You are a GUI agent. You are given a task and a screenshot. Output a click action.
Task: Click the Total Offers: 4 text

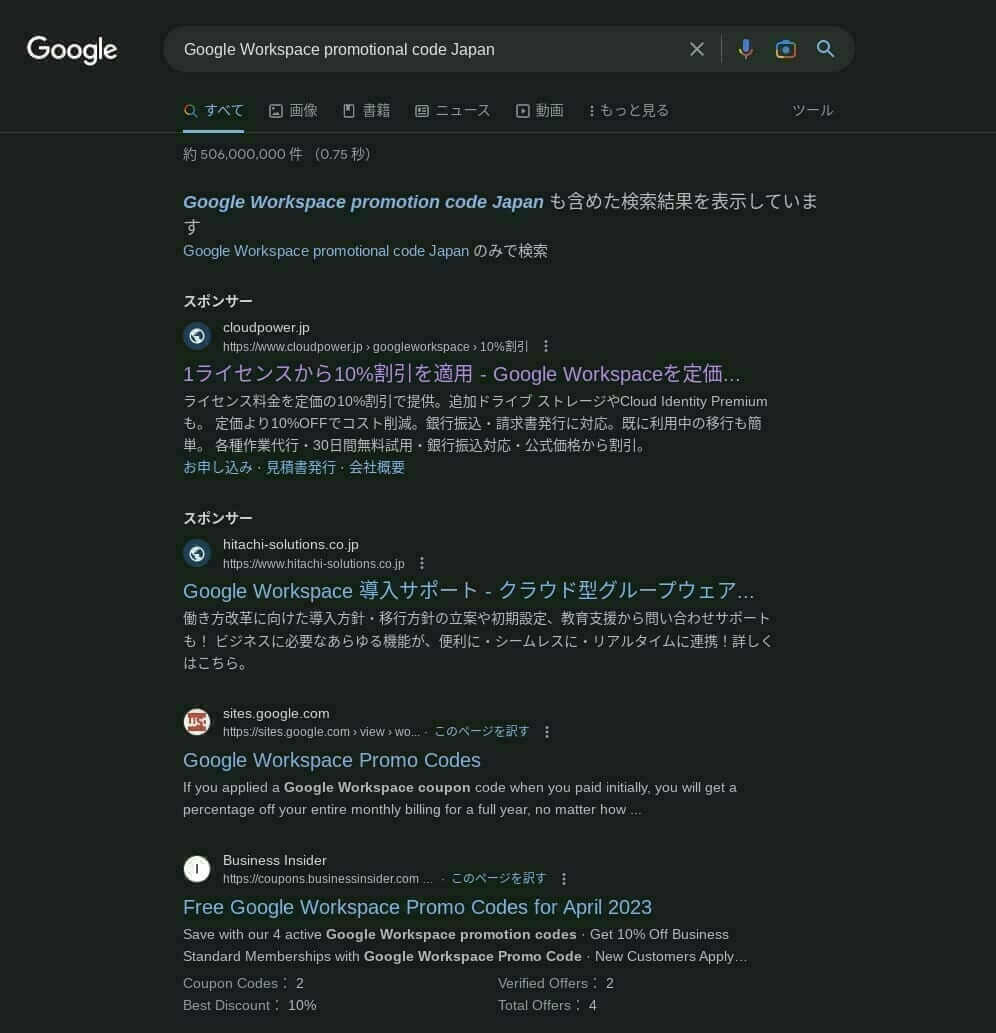547,1005
